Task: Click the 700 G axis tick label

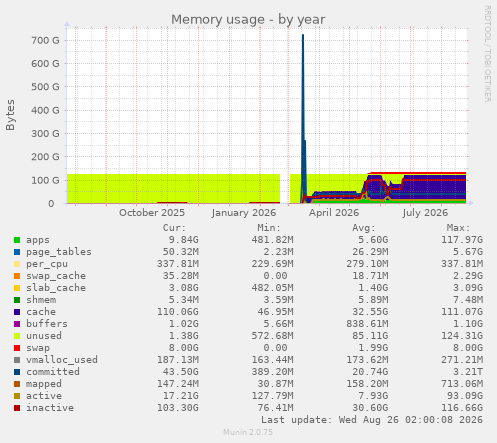Action: point(45,41)
